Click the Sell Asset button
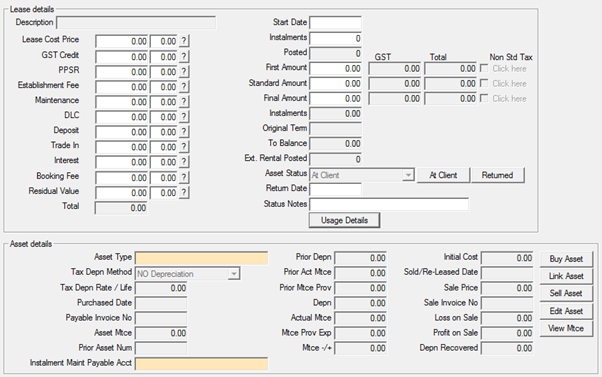This screenshot has height=377, width=602. point(566,293)
